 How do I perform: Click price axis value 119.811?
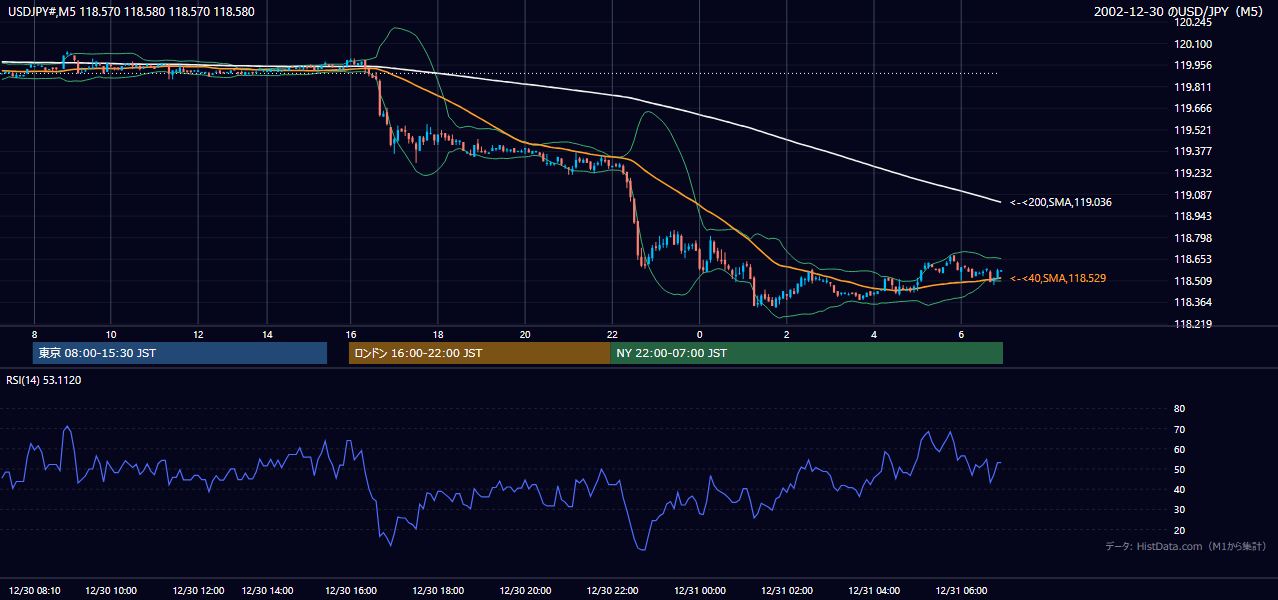click(x=1194, y=87)
